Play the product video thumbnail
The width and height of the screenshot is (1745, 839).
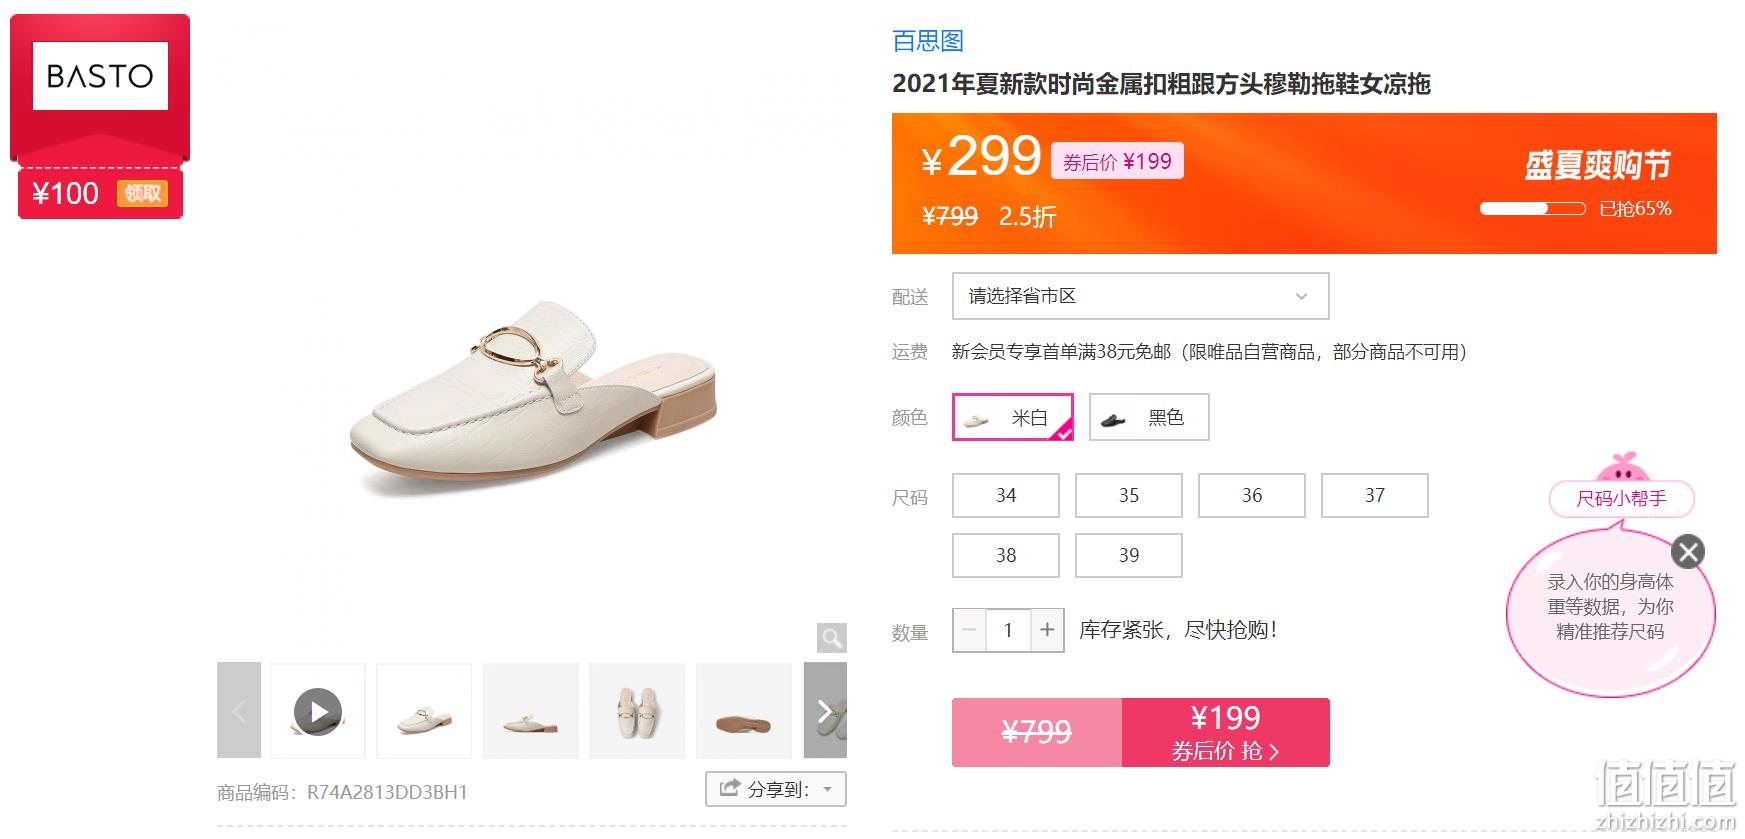[x=318, y=711]
